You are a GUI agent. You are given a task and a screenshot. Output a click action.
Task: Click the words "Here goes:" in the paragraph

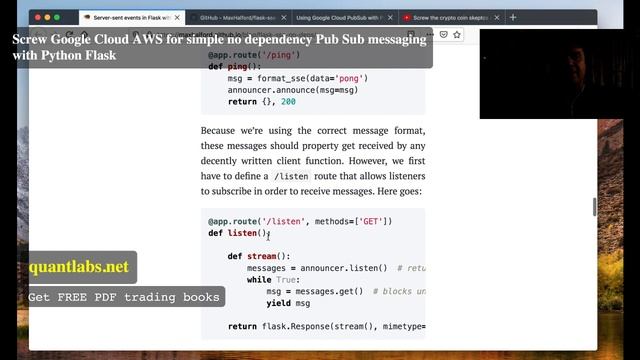pyautogui.click(x=400, y=191)
